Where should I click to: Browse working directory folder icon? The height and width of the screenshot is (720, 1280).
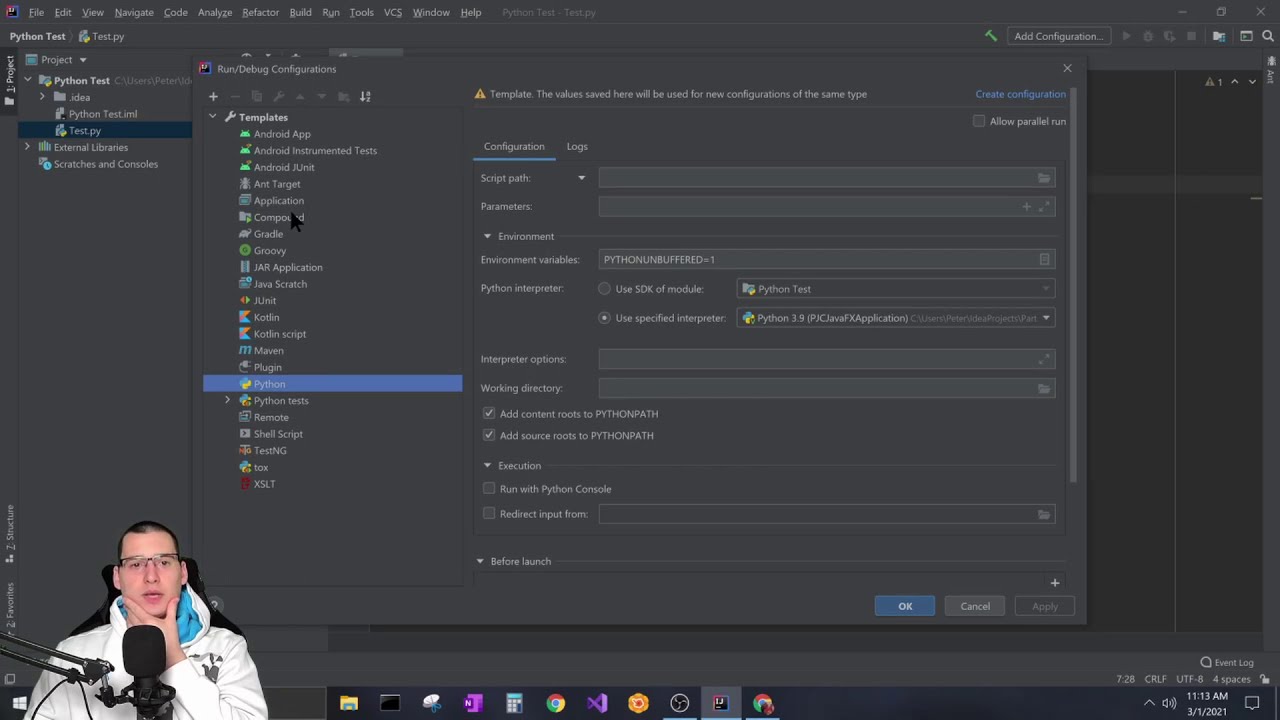[x=1044, y=388]
